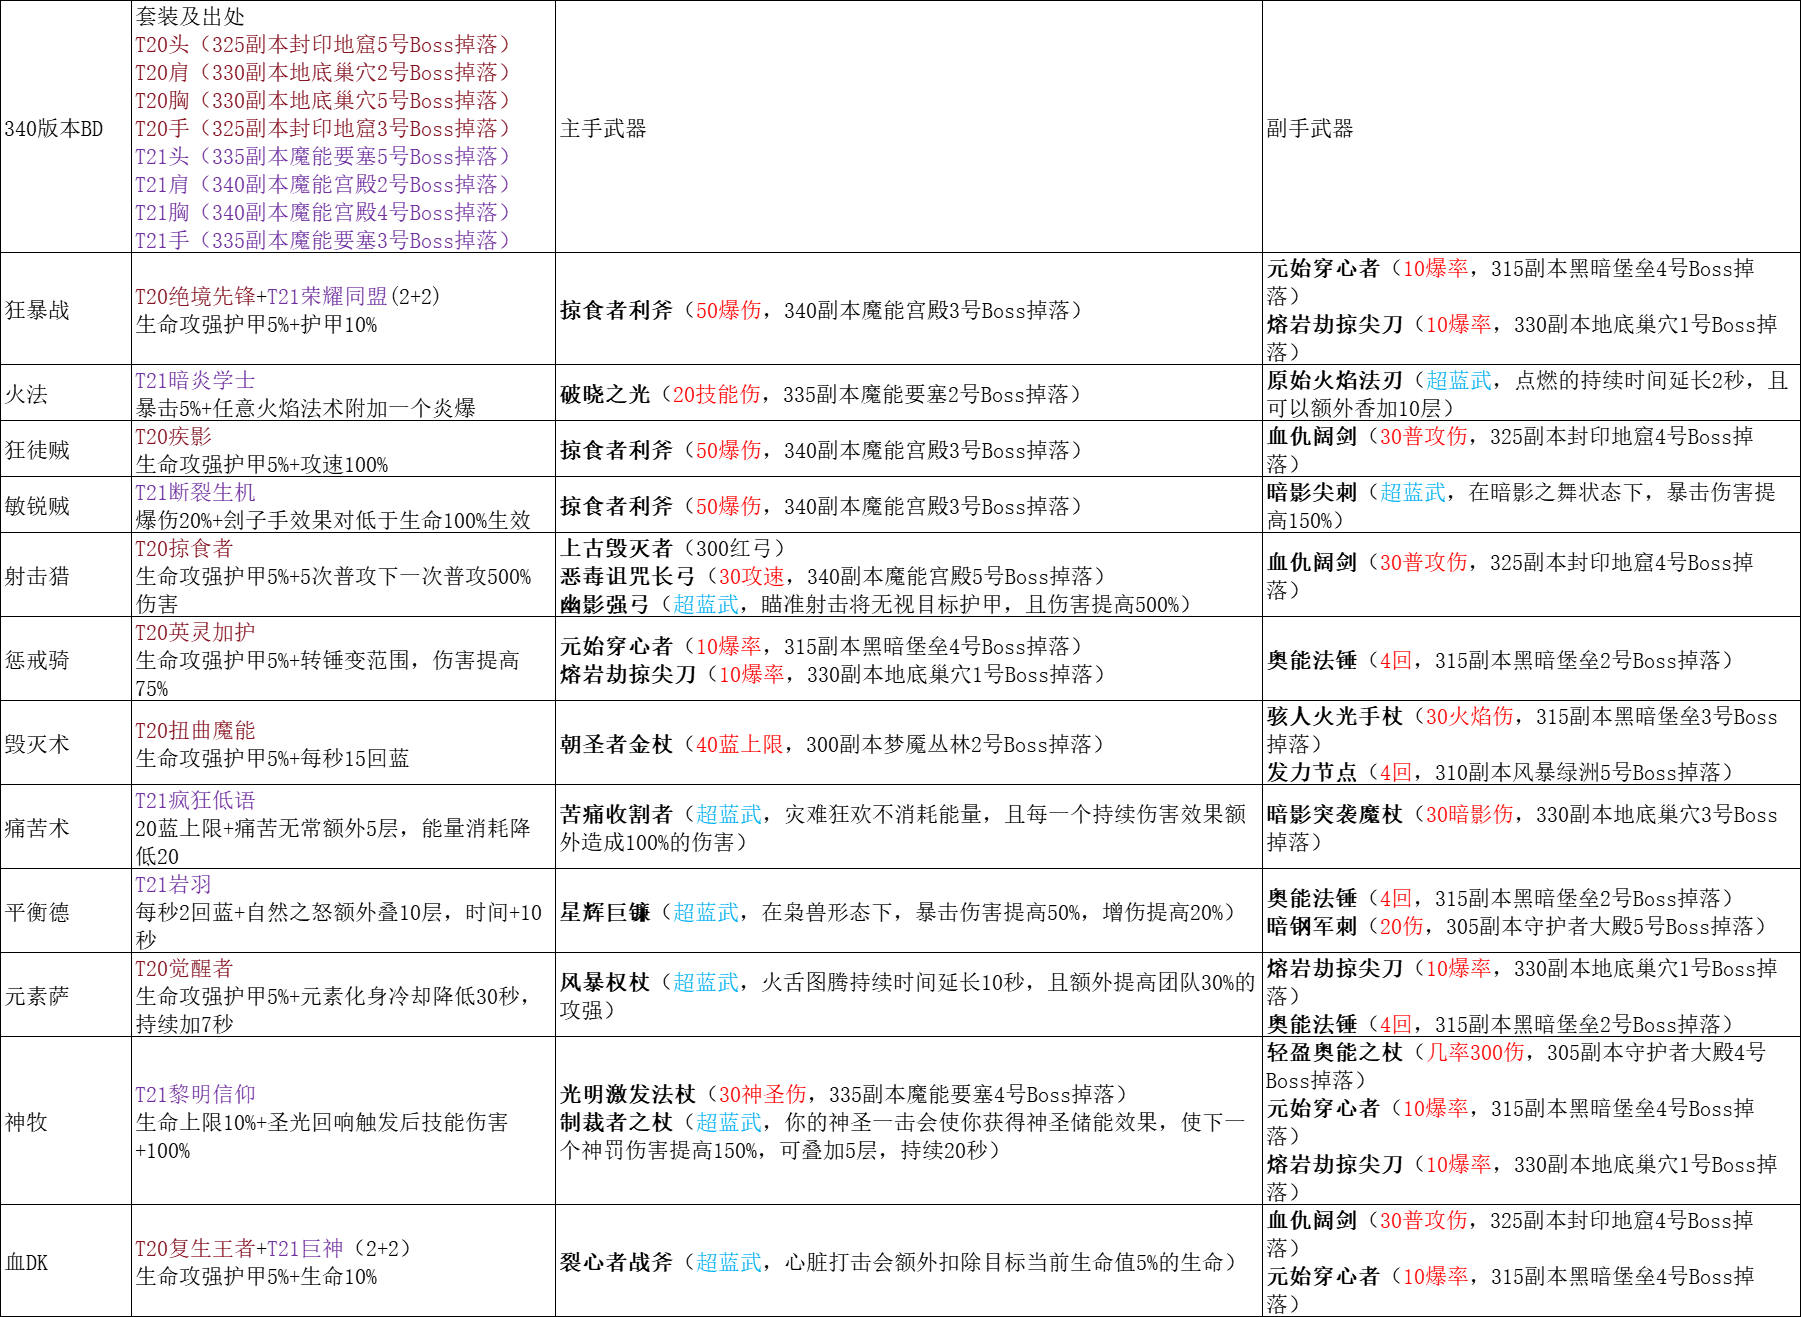
Task: Click the 朝圣者金杖 weapon cell
Action: tap(909, 743)
